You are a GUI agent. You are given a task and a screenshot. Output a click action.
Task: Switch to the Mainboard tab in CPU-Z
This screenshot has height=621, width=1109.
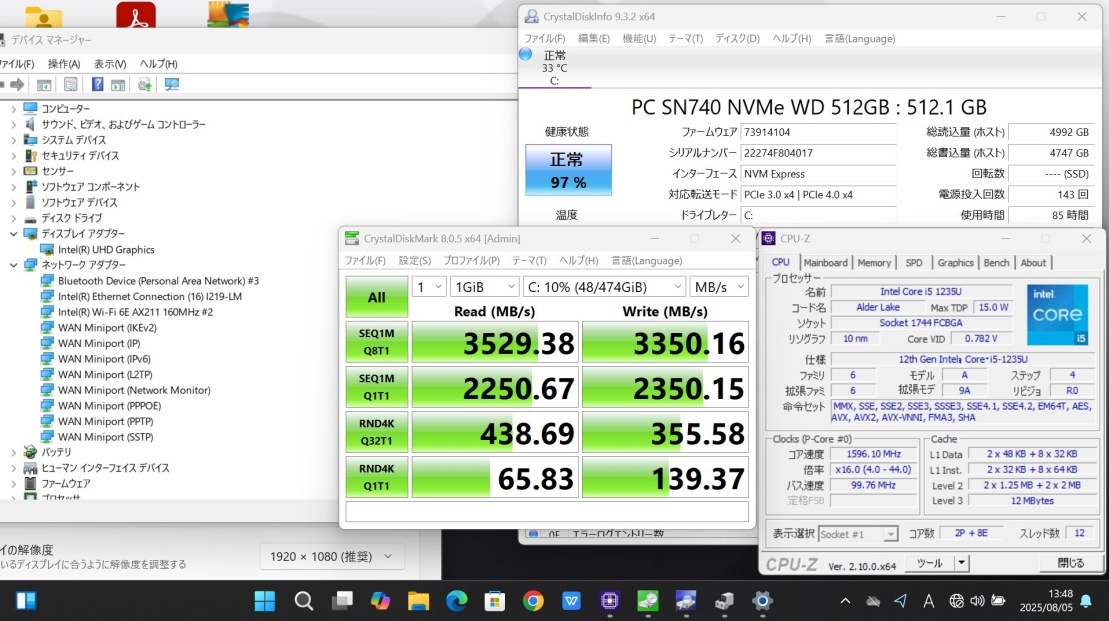coord(825,262)
